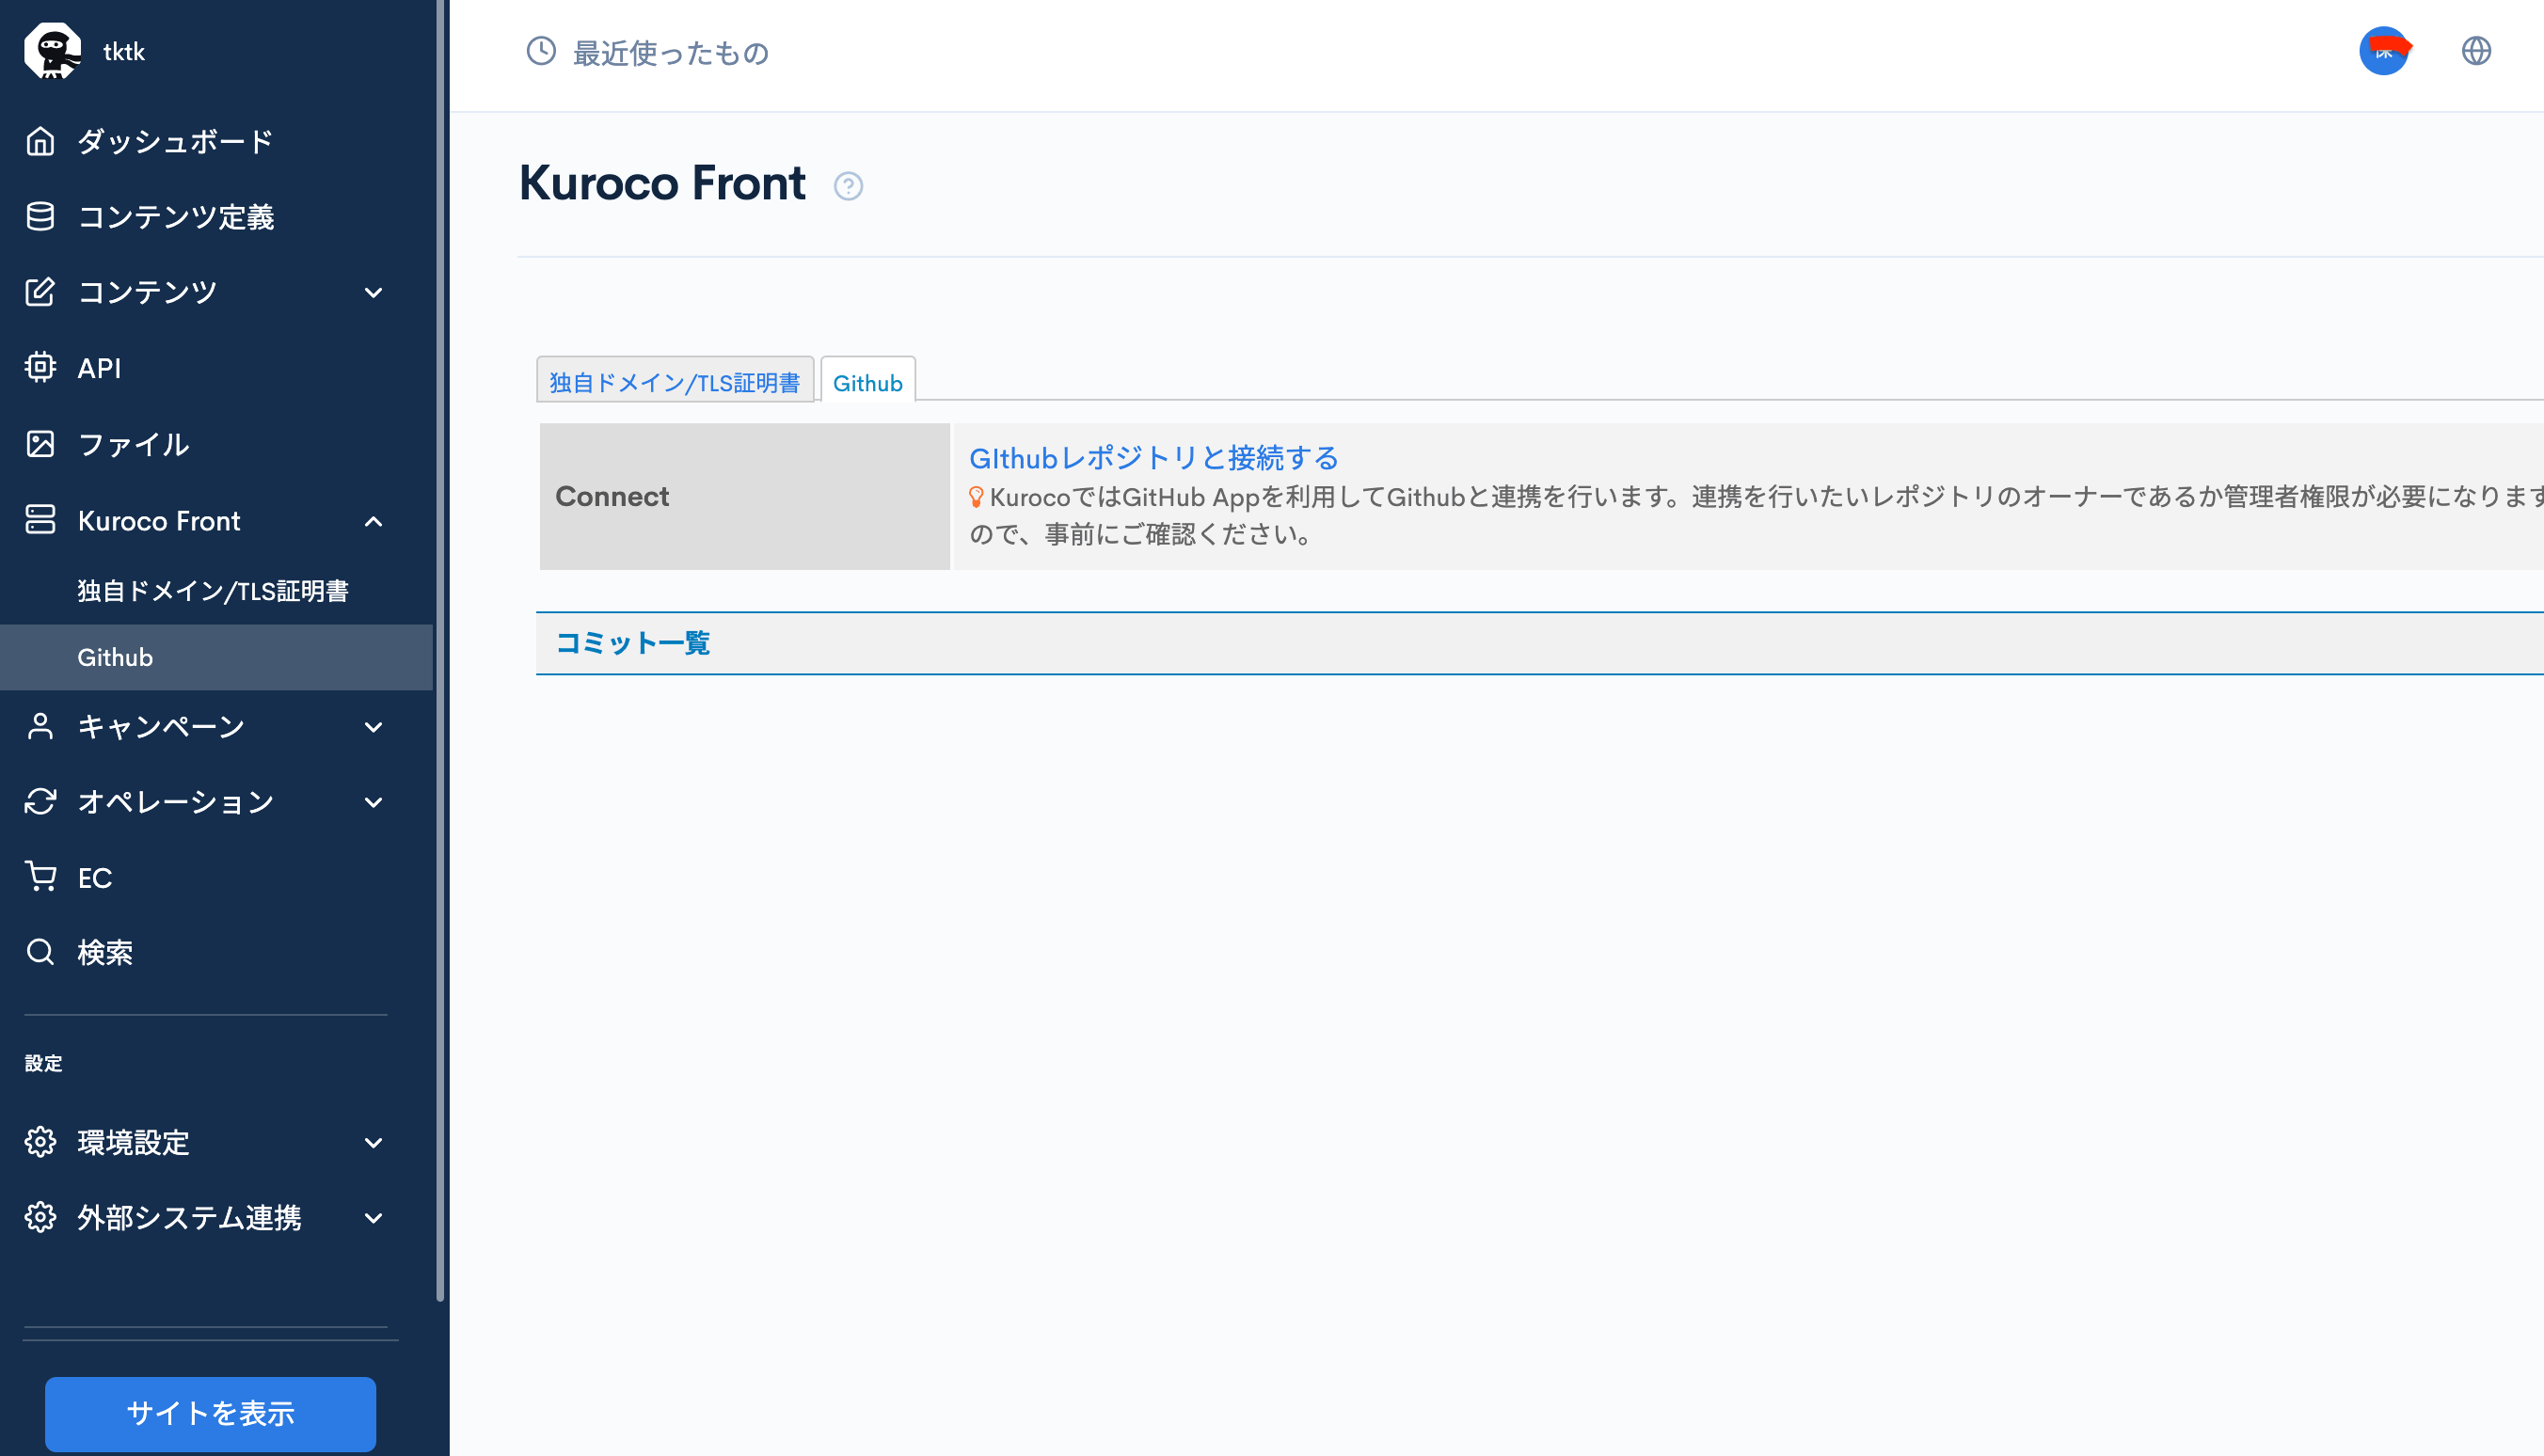The width and height of the screenshot is (2544, 1456).
Task: Click the EC shopping cart icon
Action: click(40, 877)
